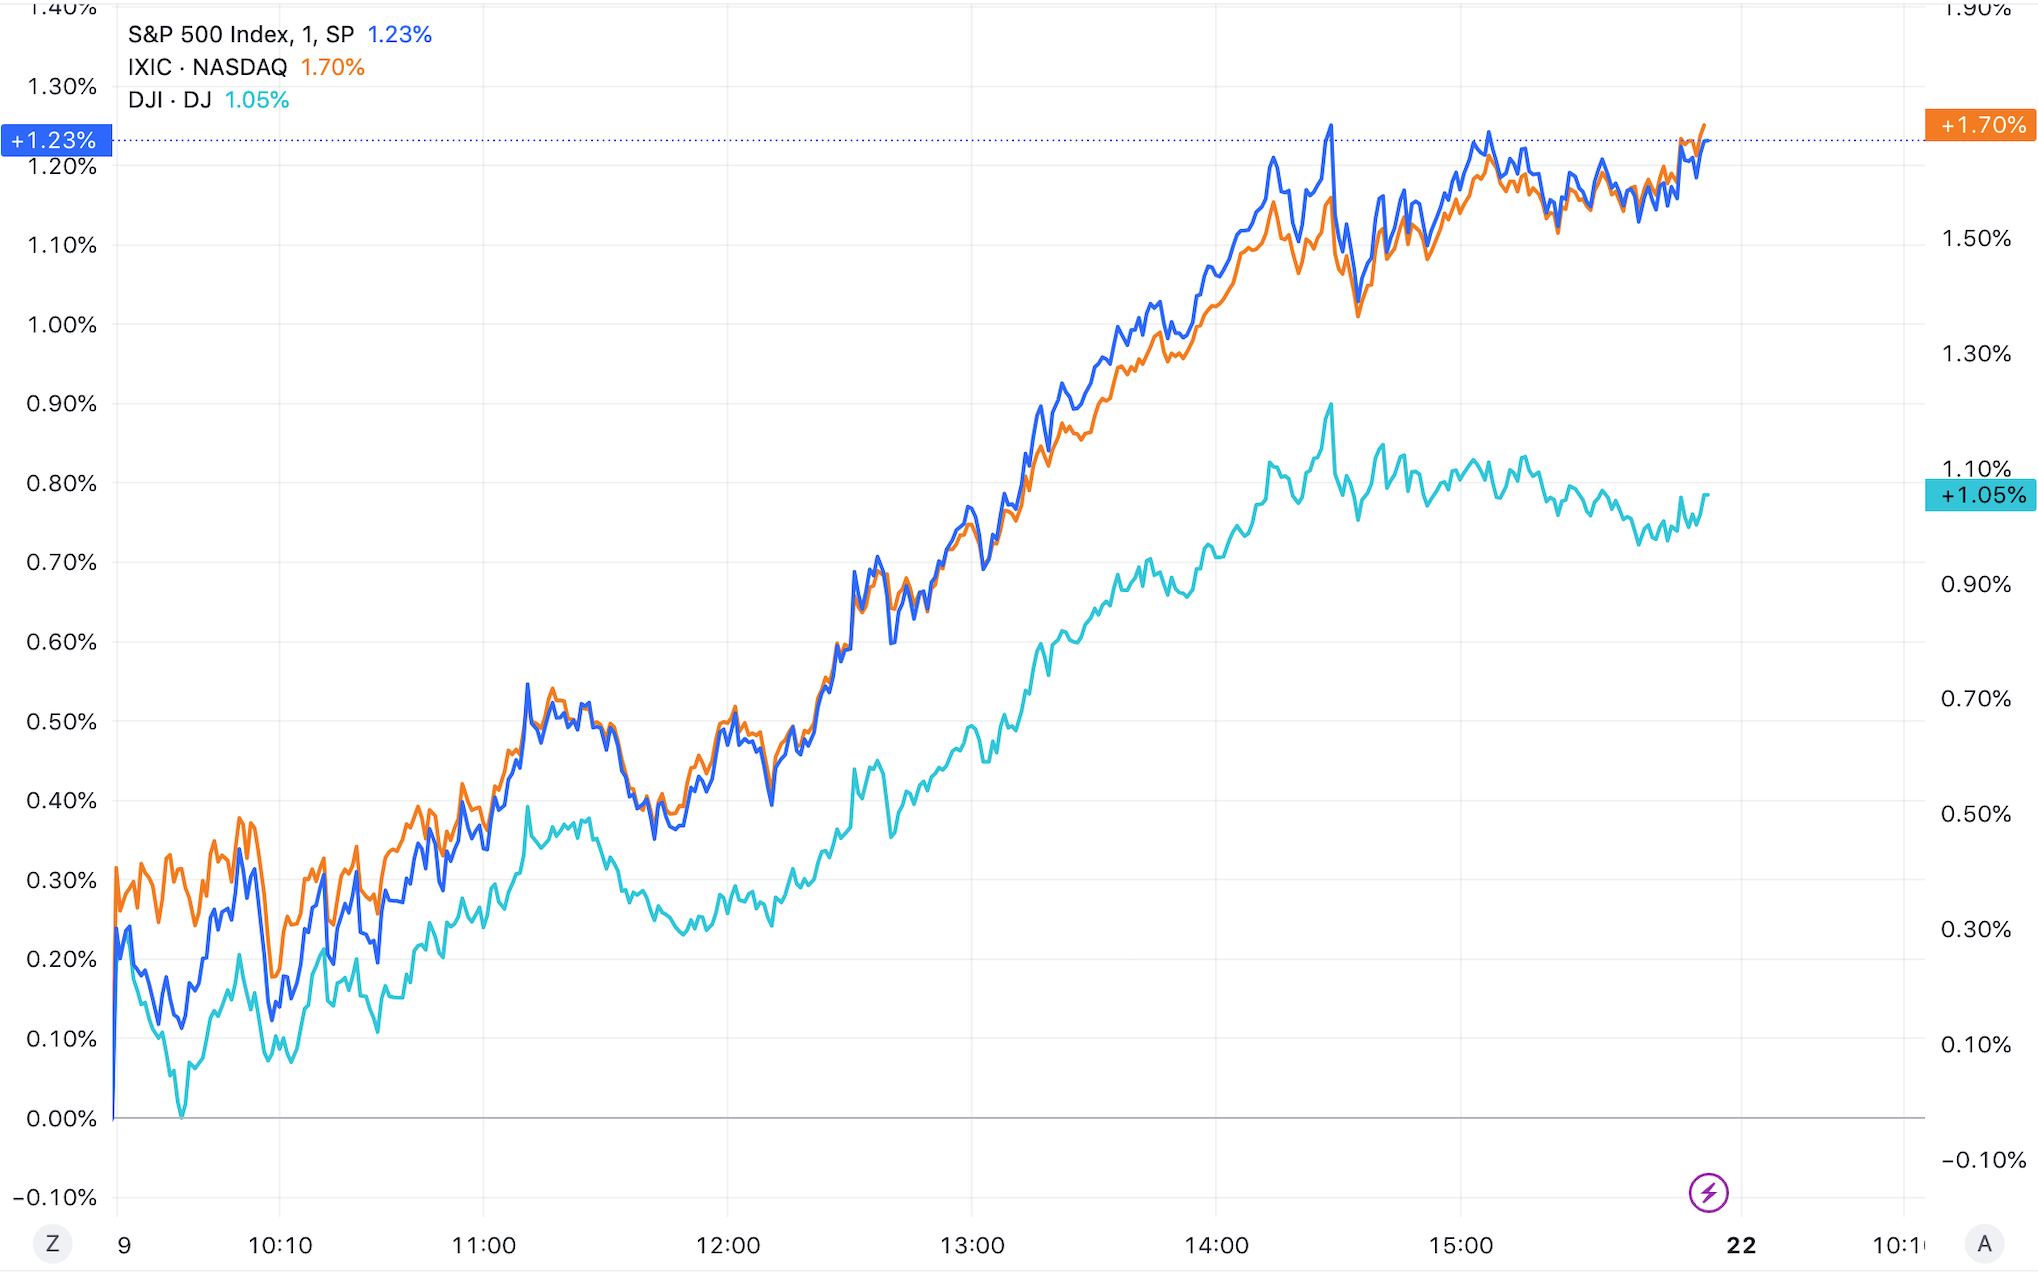Click the Z button at bottom left
The width and height of the screenshot is (2038, 1276).
[x=53, y=1244]
